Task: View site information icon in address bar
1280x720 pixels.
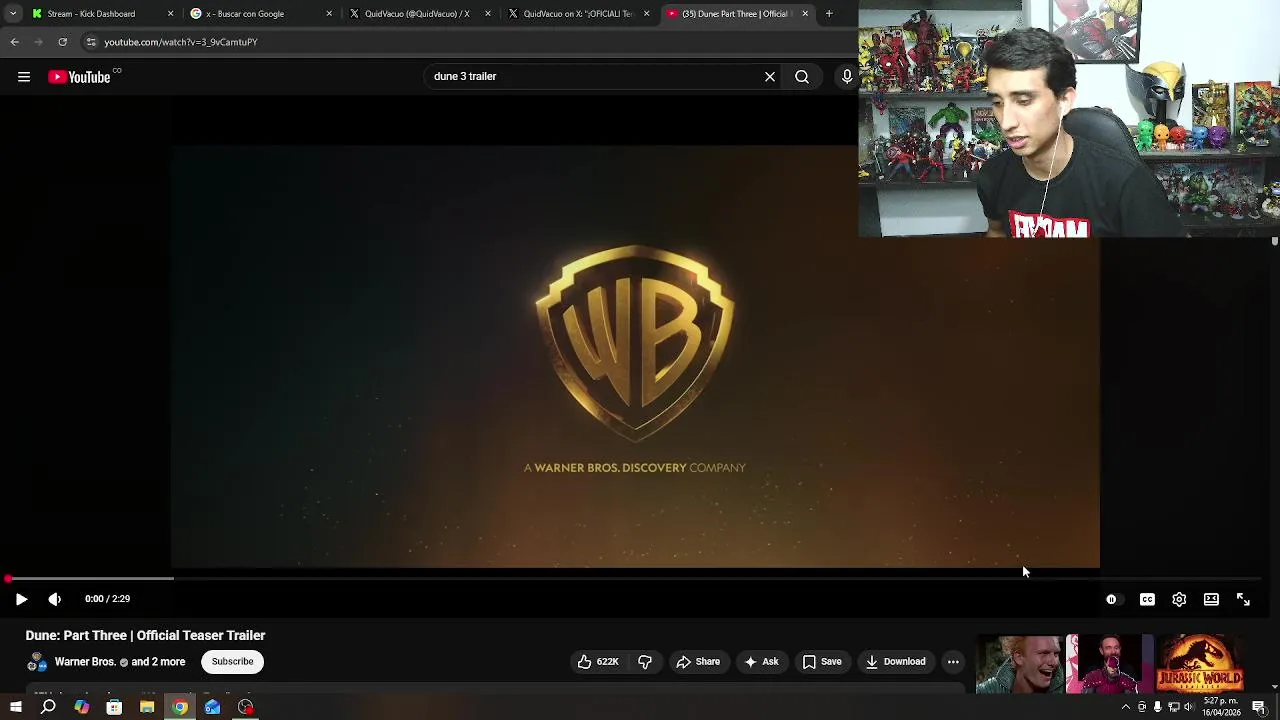Action: click(91, 42)
